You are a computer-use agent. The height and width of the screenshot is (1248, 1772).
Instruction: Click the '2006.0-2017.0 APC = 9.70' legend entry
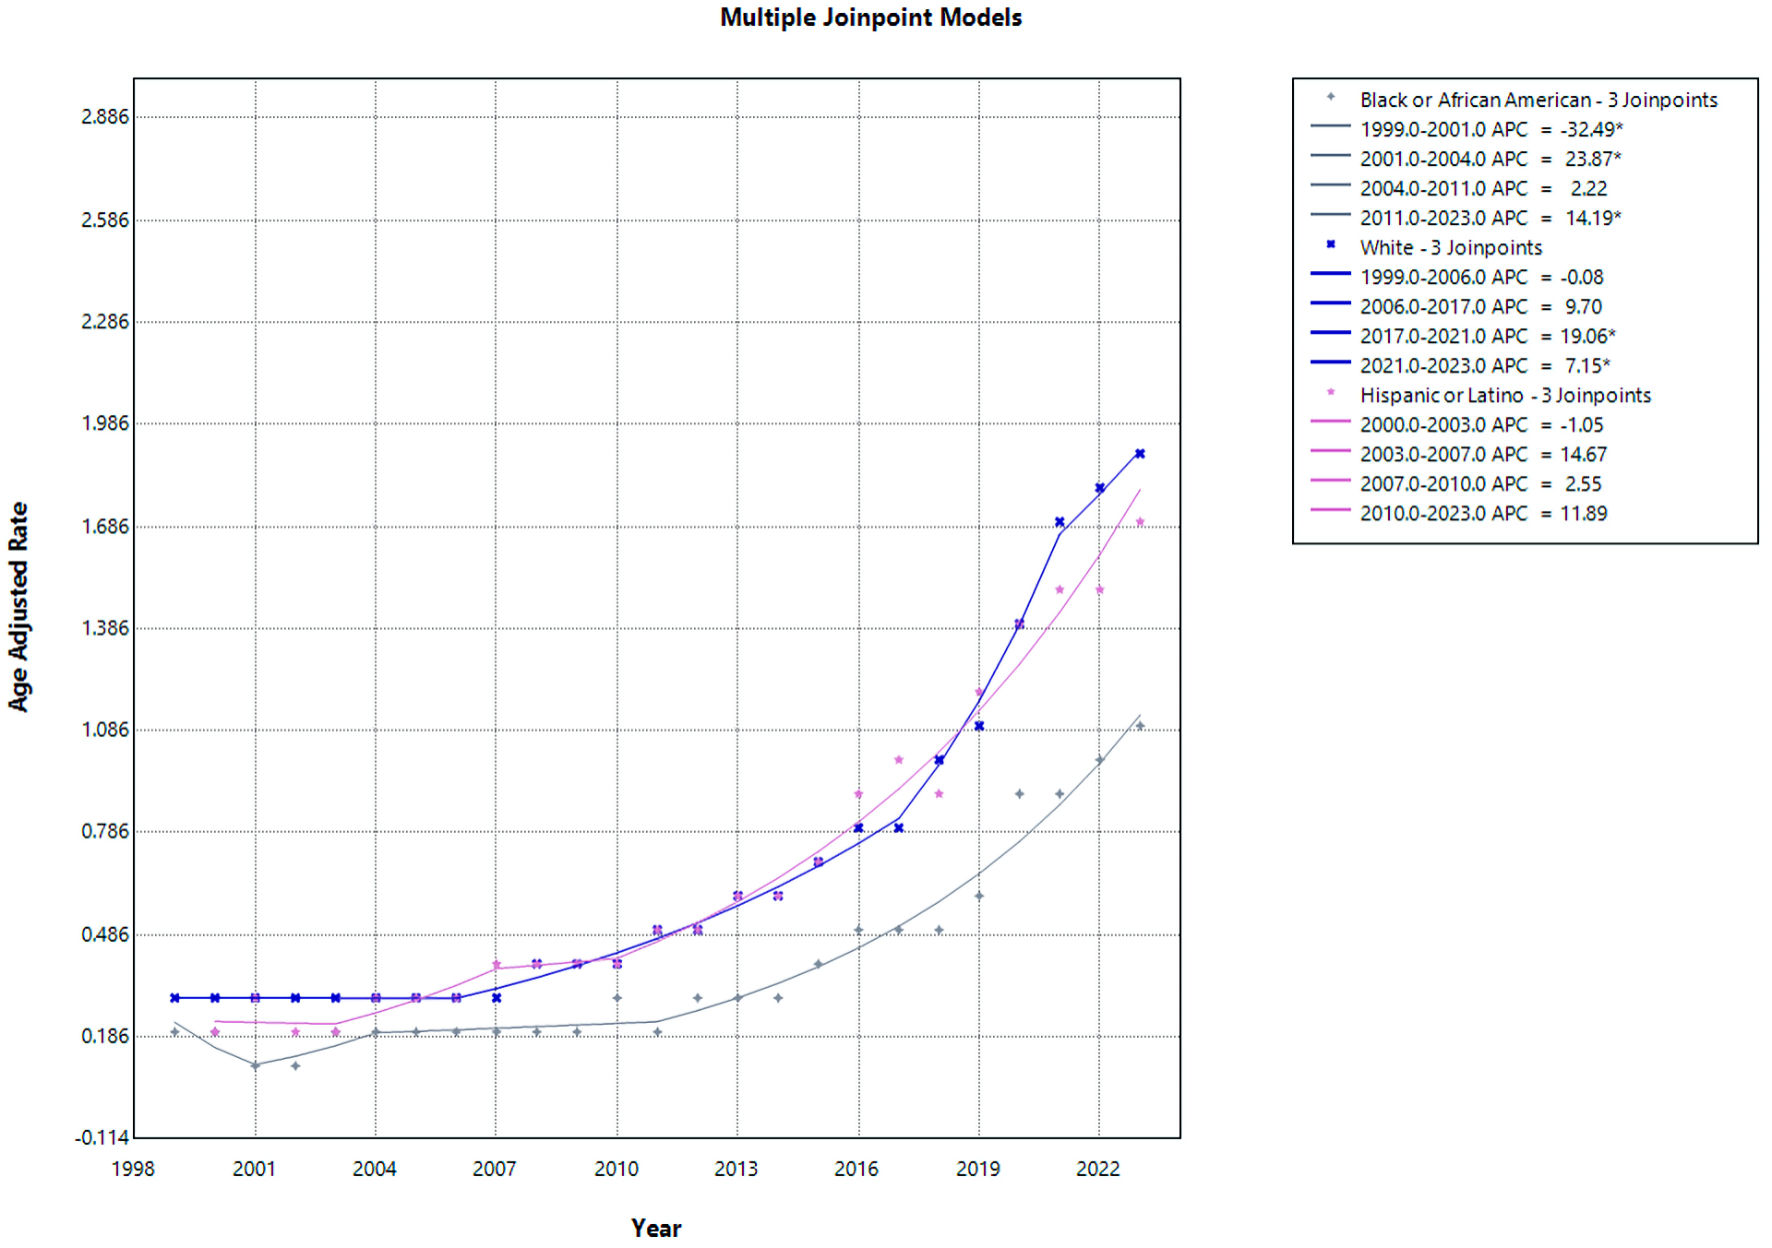1480,307
